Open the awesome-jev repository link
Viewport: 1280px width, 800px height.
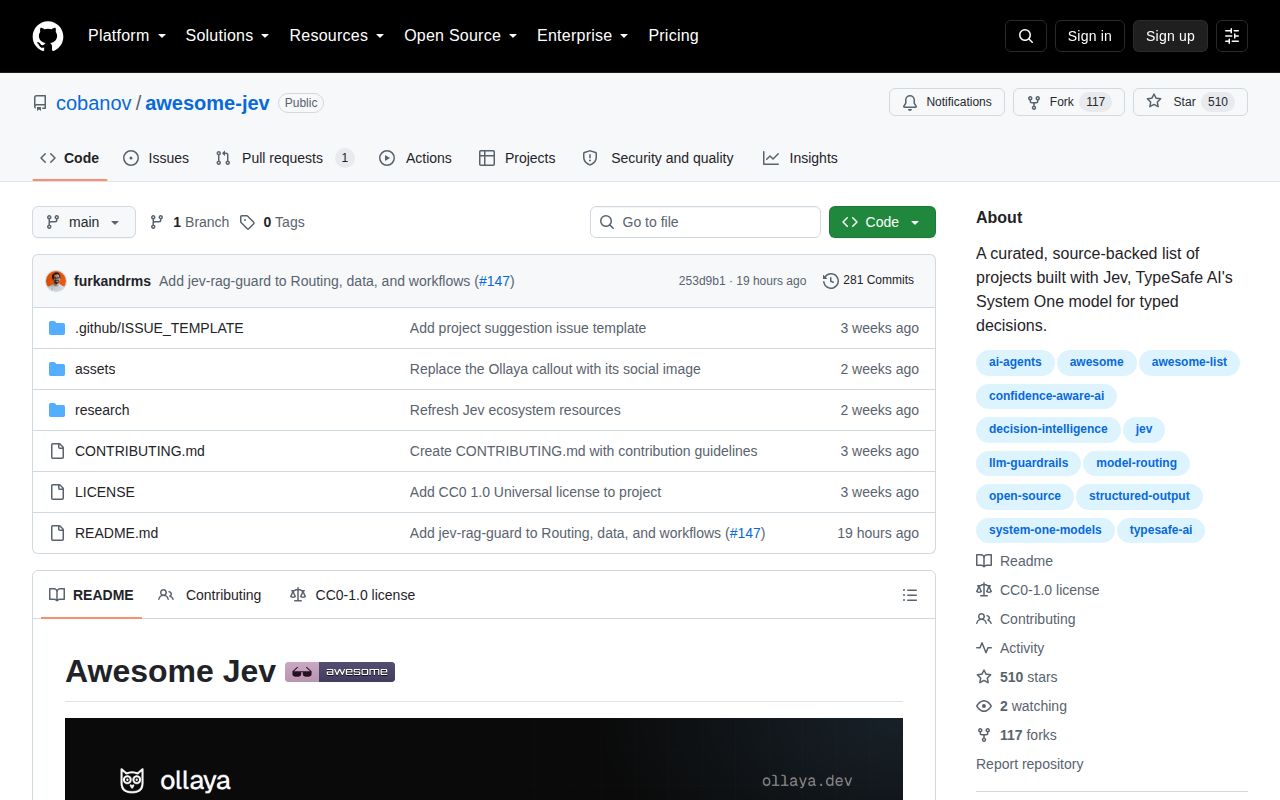(x=207, y=103)
